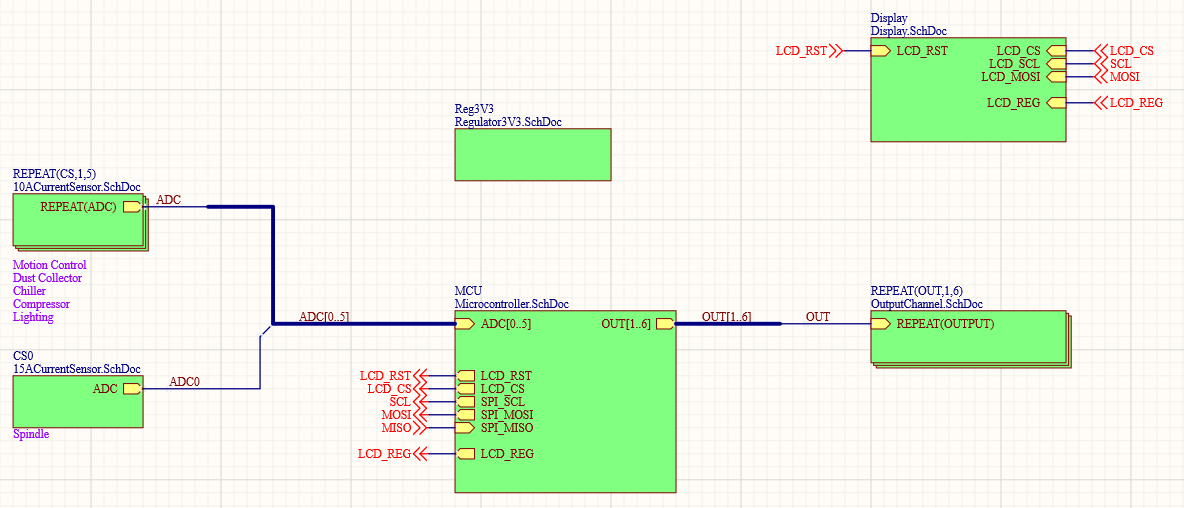1184x508 pixels.
Task: Select LCD_REG sheet entry inside Display block
Action: (x=1026, y=103)
